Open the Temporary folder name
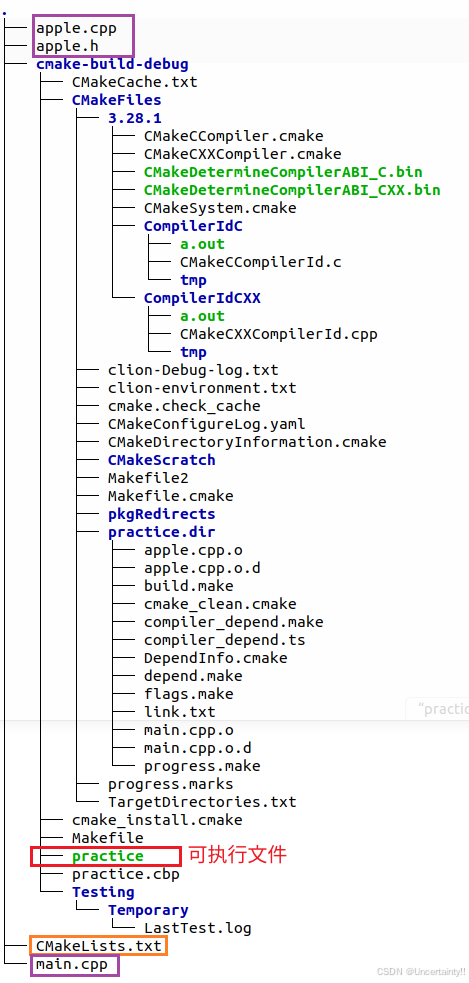Screen dimensions: 469x983 coord(148,910)
